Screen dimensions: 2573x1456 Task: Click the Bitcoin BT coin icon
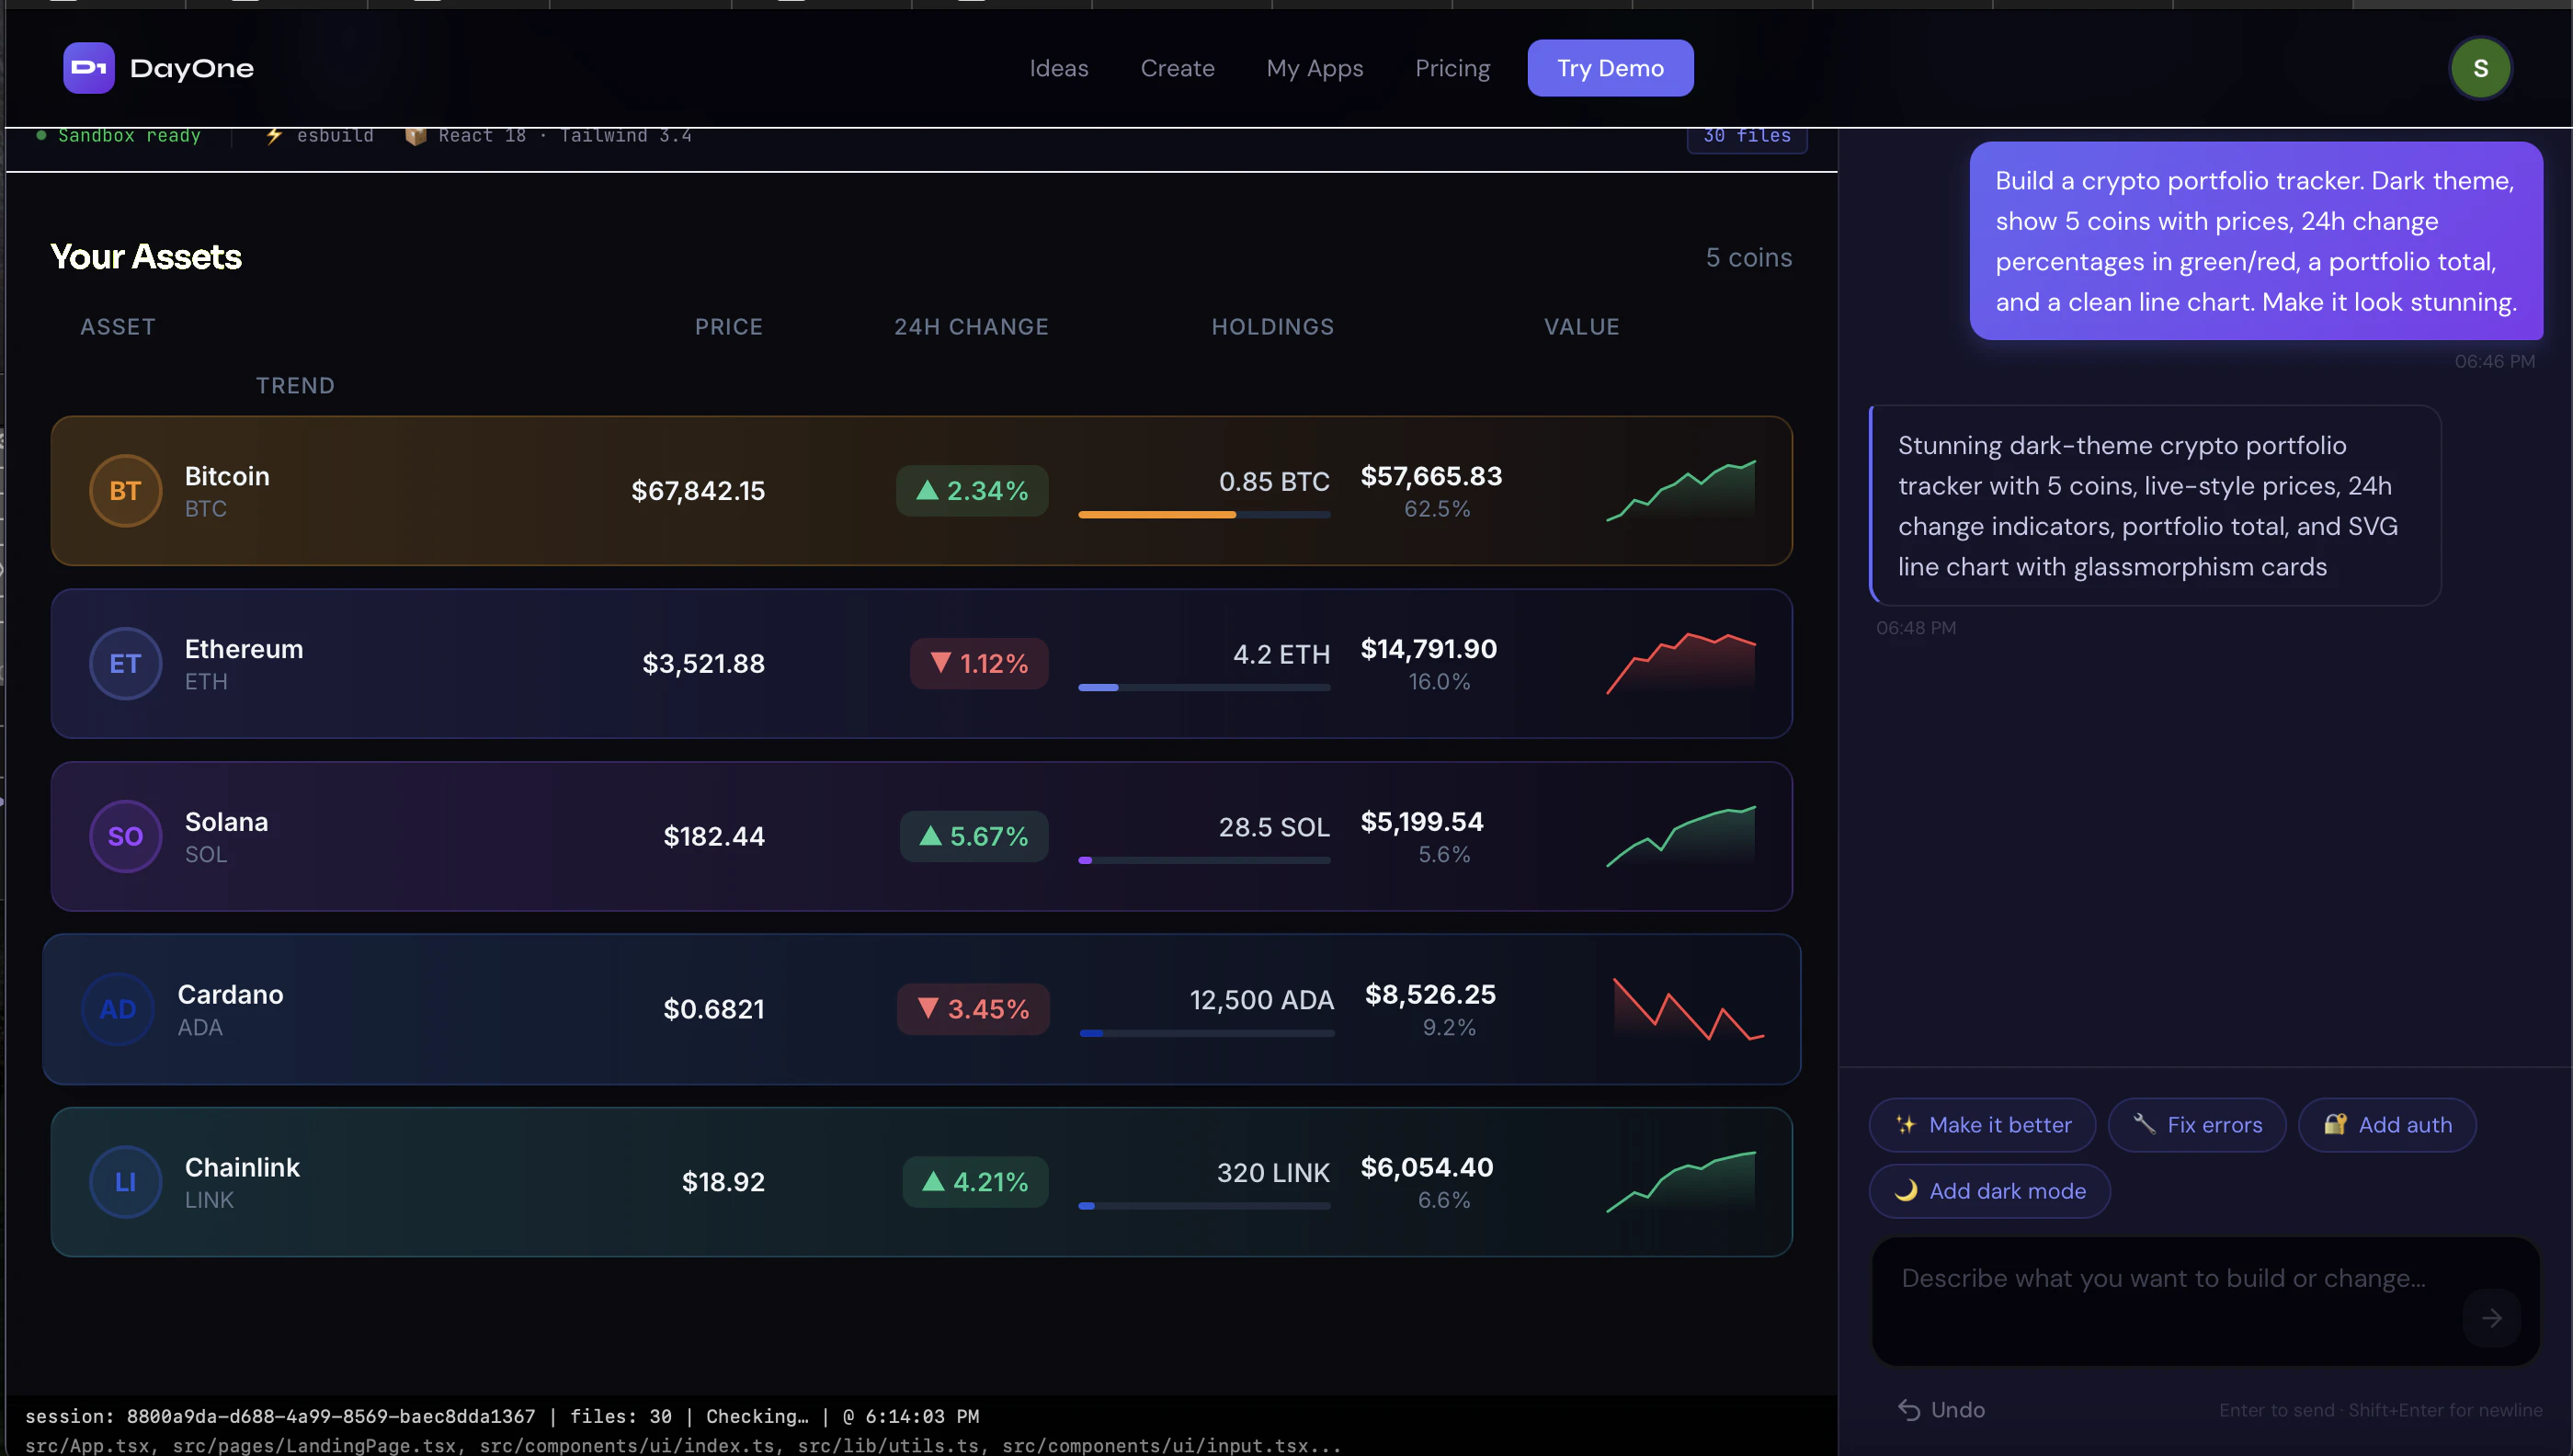[x=125, y=491]
